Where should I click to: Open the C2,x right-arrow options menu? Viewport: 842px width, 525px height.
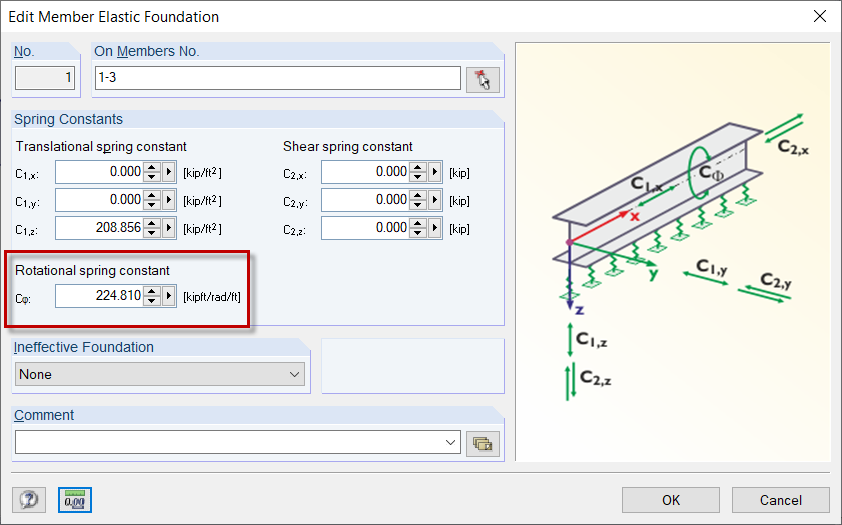pos(434,172)
